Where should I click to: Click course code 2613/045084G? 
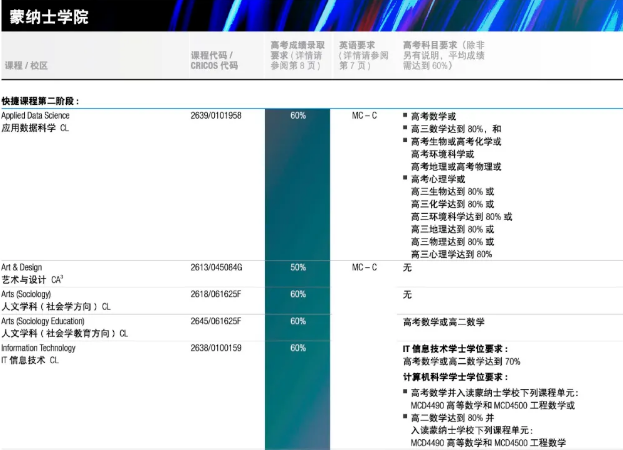(x=216, y=268)
